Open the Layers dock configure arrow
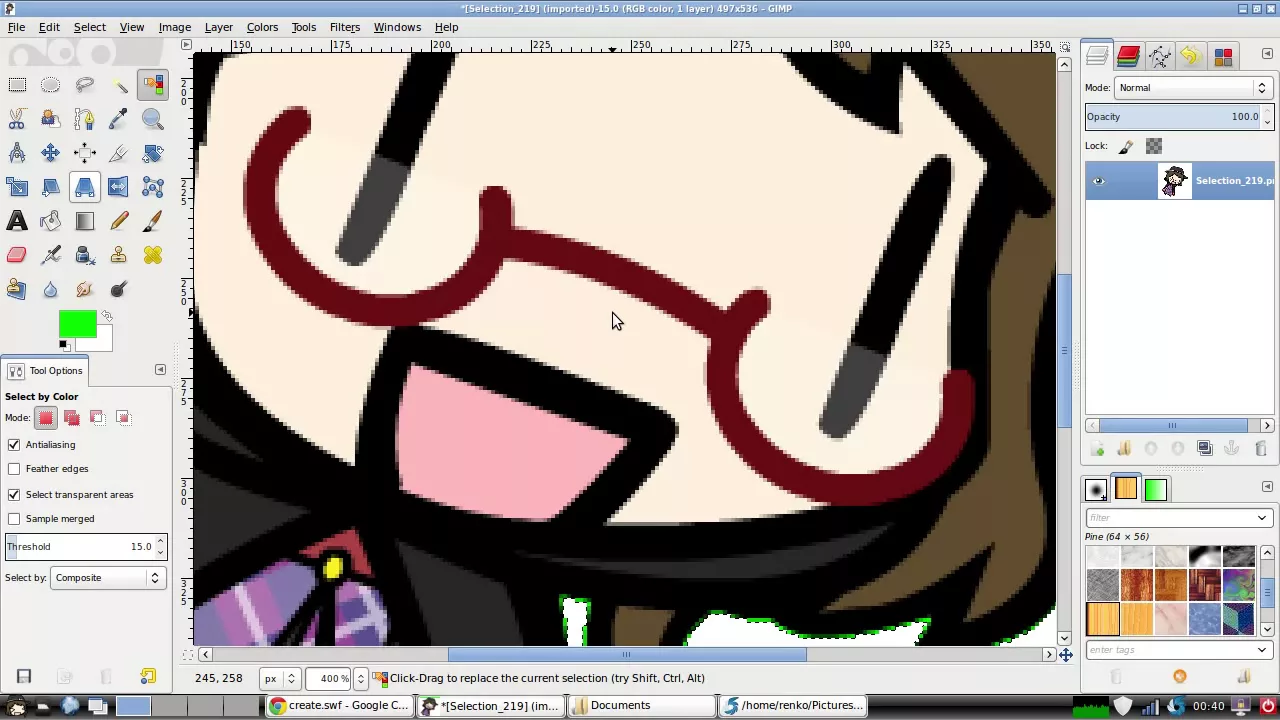The height and width of the screenshot is (720, 1280). [x=1267, y=54]
